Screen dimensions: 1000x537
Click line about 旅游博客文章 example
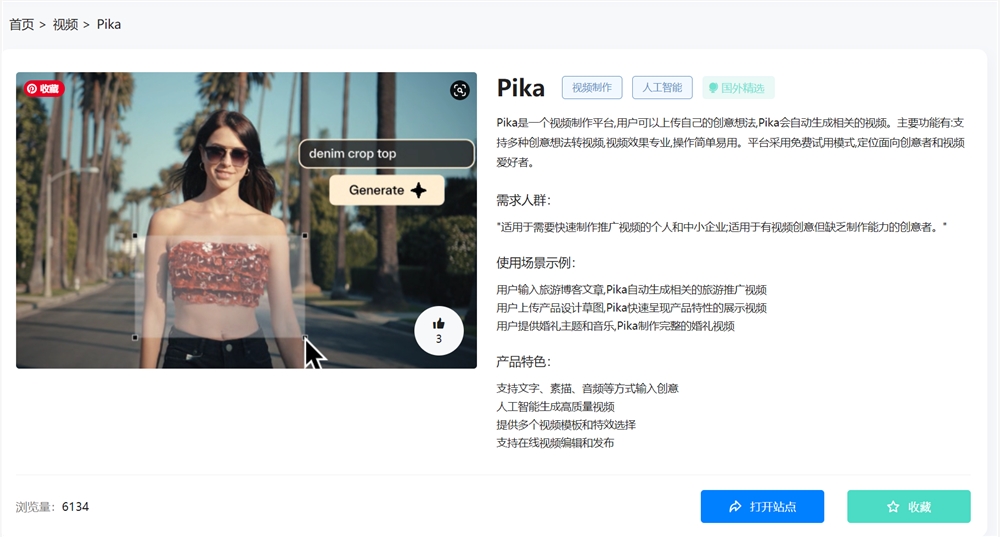[x=631, y=290]
